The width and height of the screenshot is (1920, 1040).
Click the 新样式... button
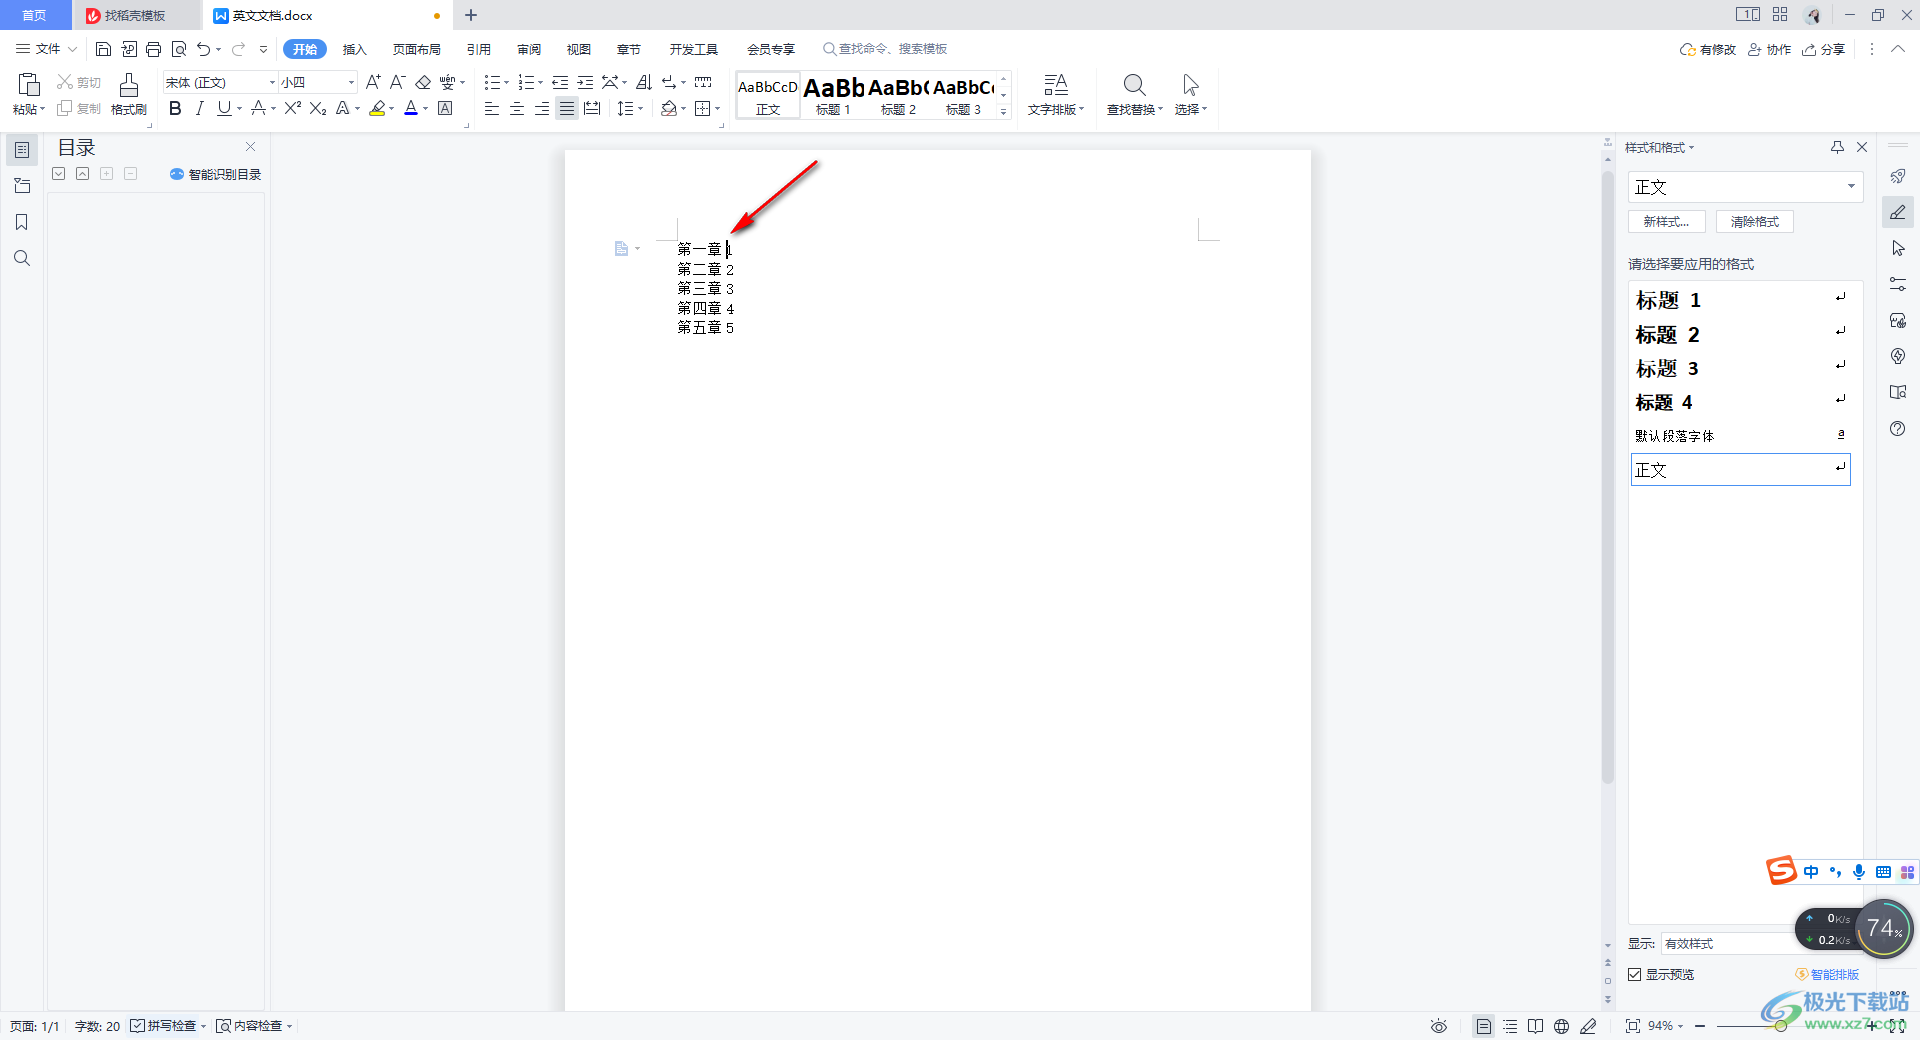(x=1666, y=222)
